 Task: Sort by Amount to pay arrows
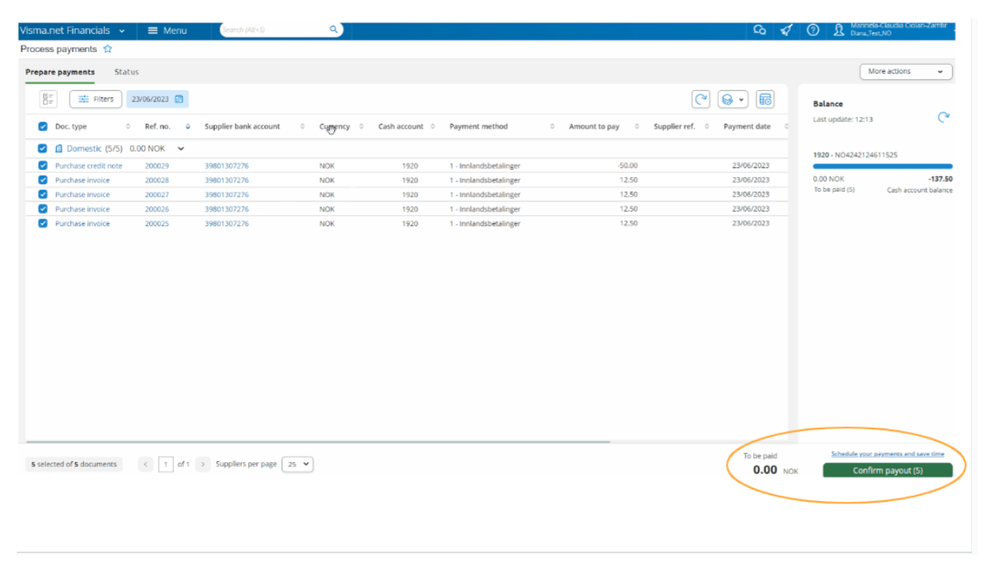[636, 126]
